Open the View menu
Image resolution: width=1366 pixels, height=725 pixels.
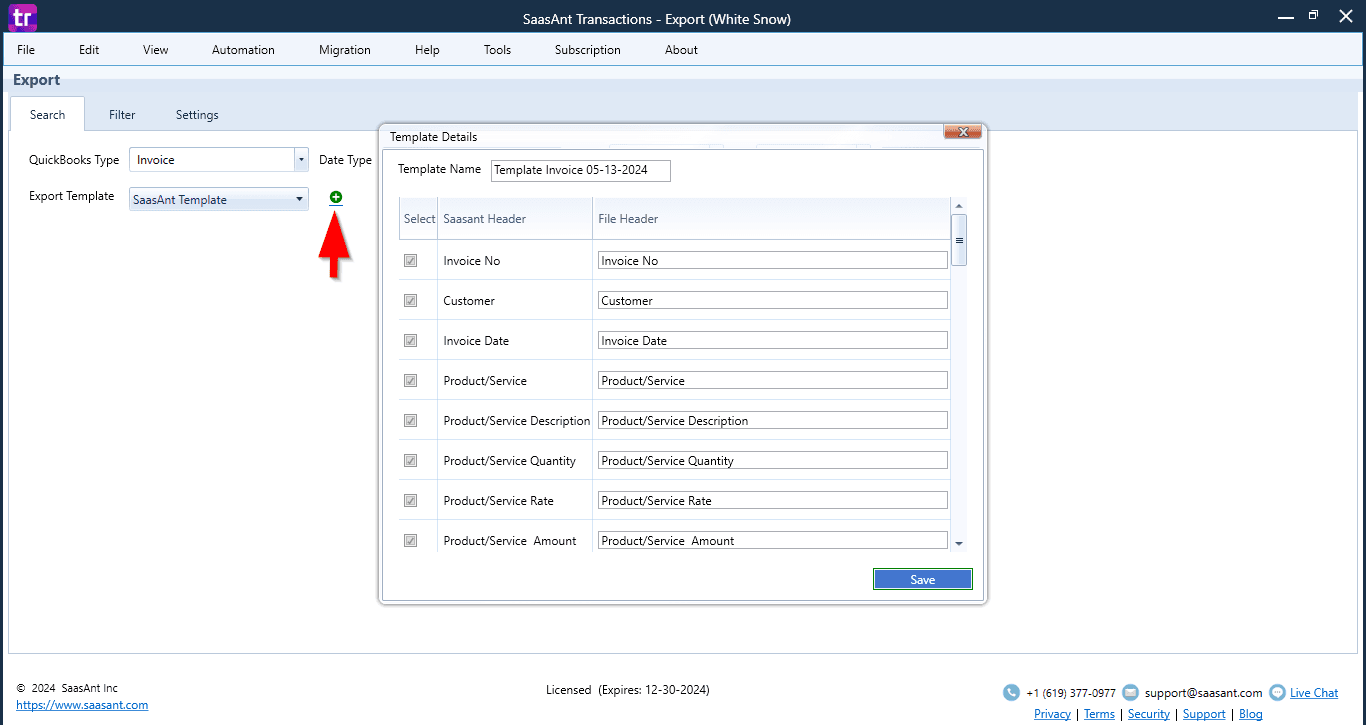[156, 49]
